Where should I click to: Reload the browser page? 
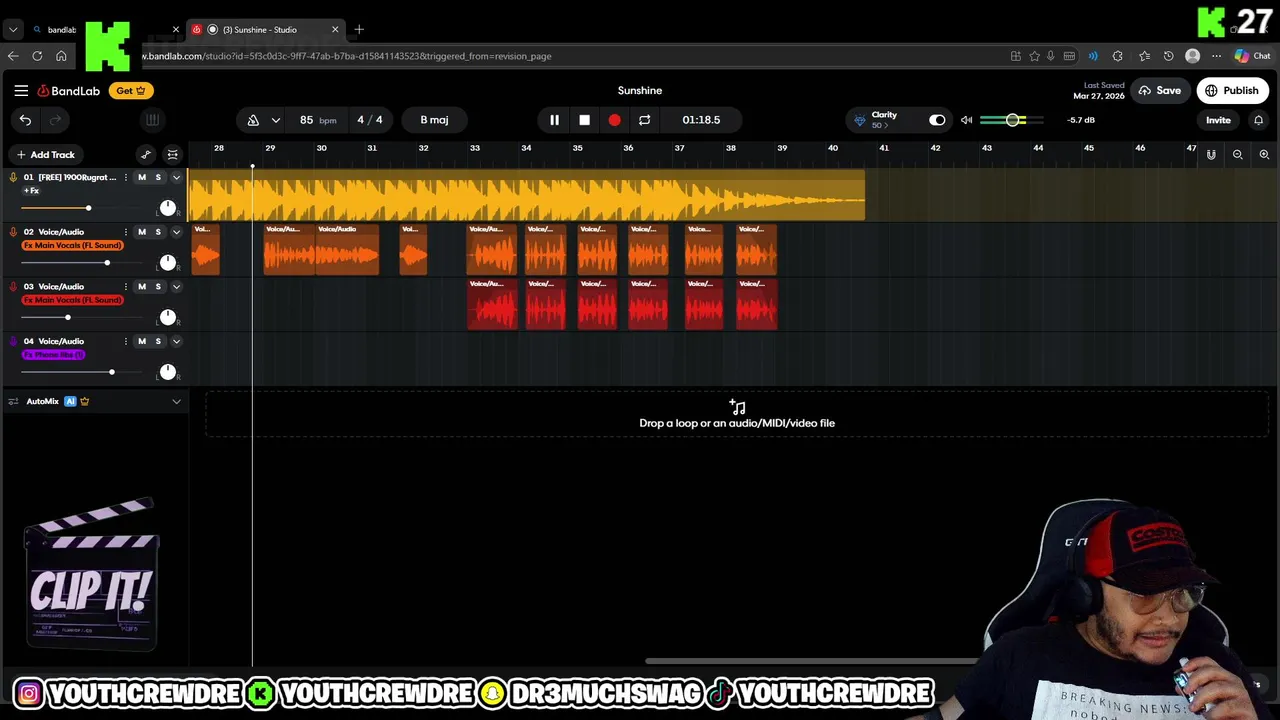coord(37,56)
